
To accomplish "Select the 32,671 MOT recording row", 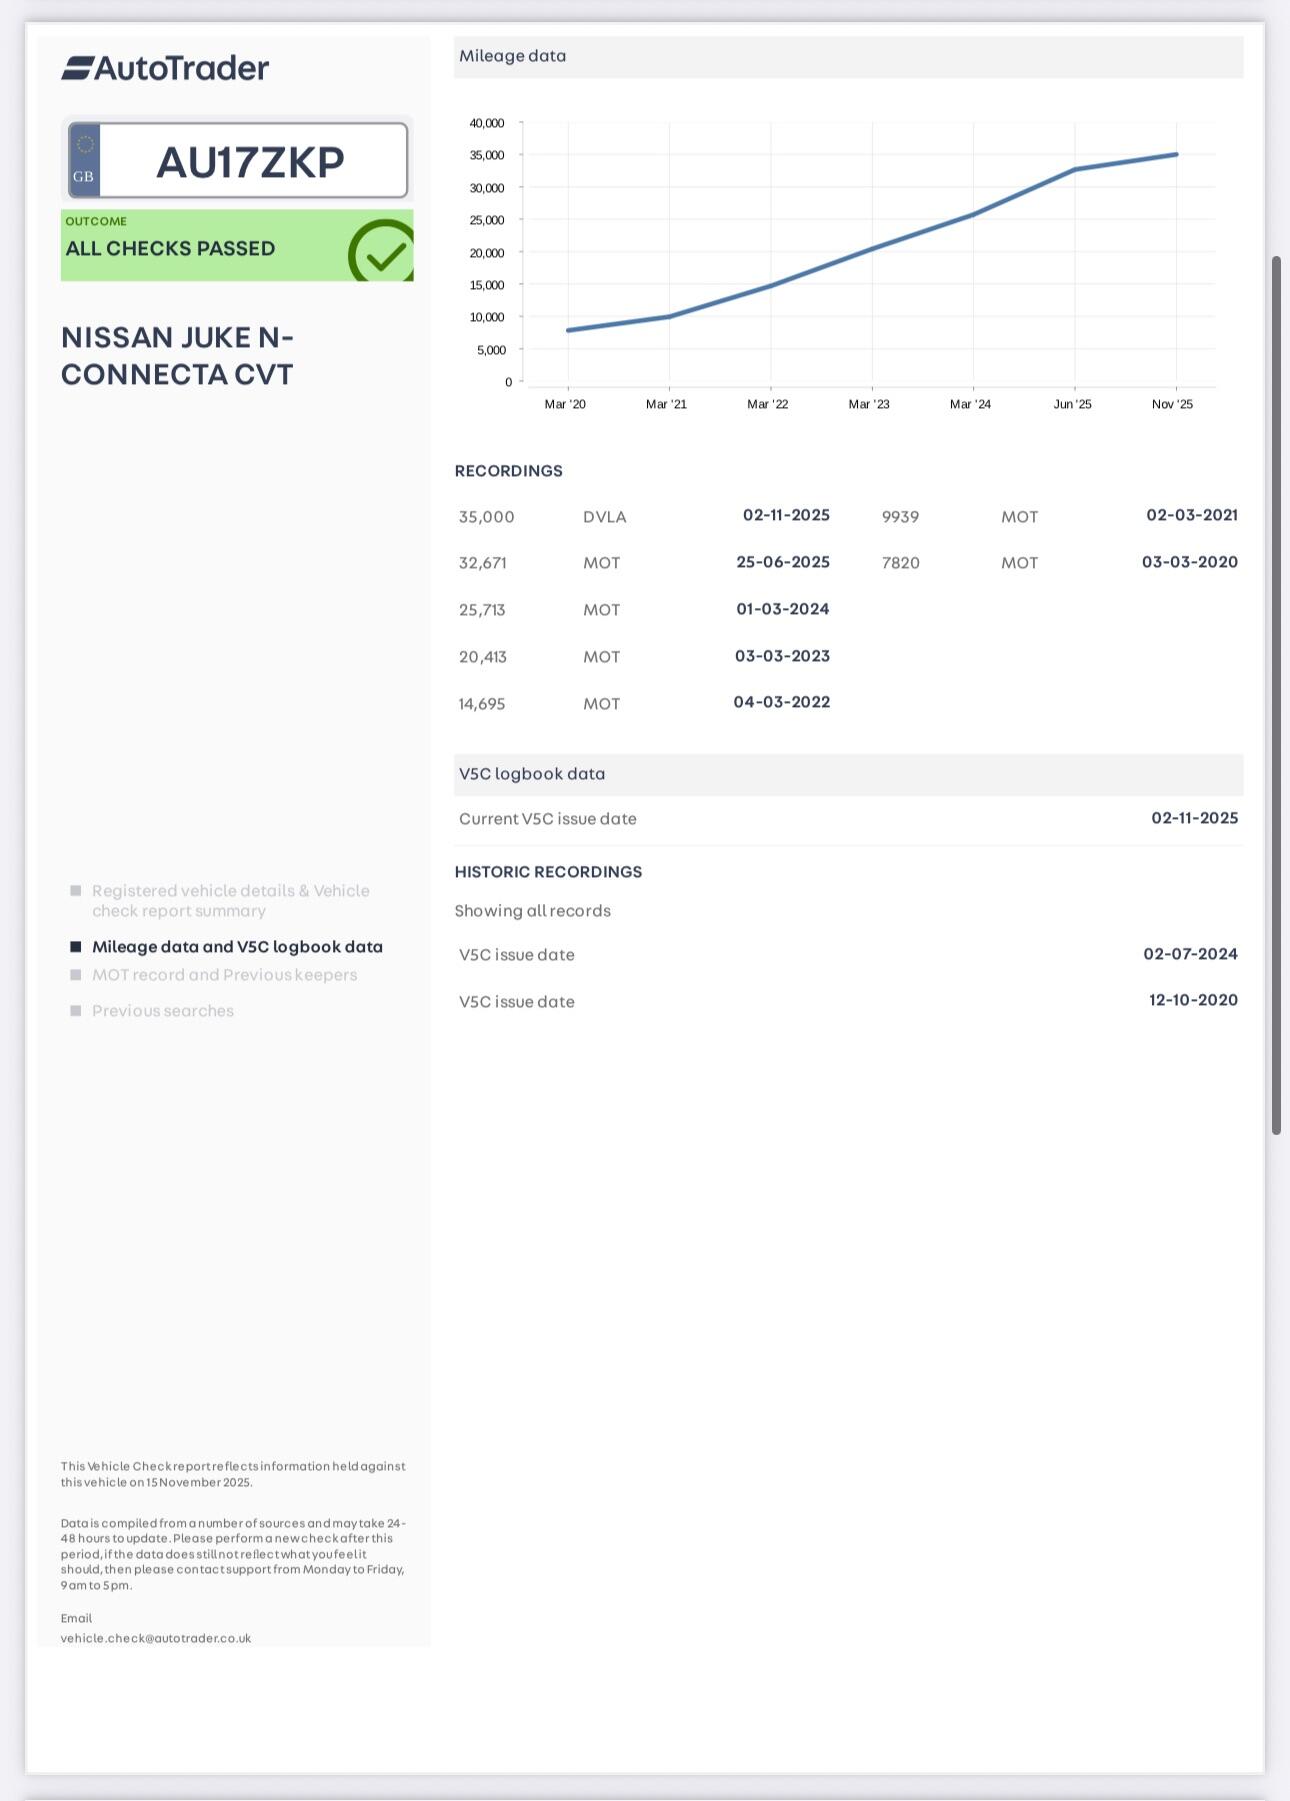I will coord(644,562).
